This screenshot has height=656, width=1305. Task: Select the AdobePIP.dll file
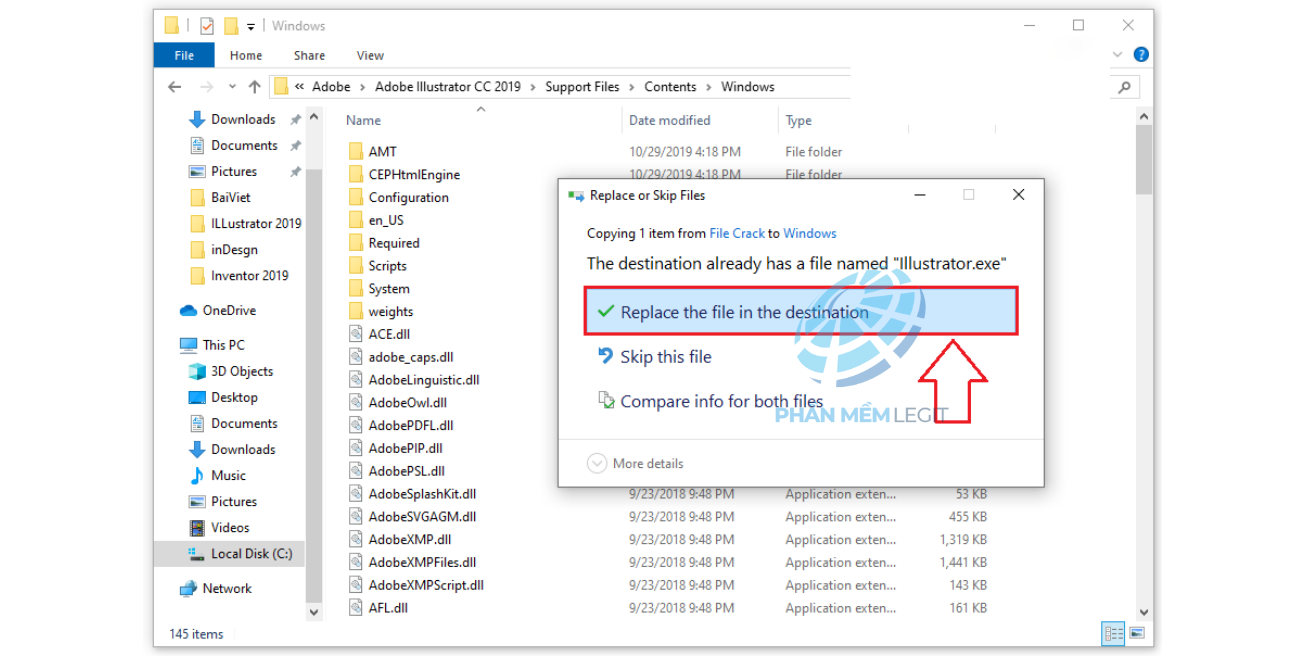pos(405,448)
